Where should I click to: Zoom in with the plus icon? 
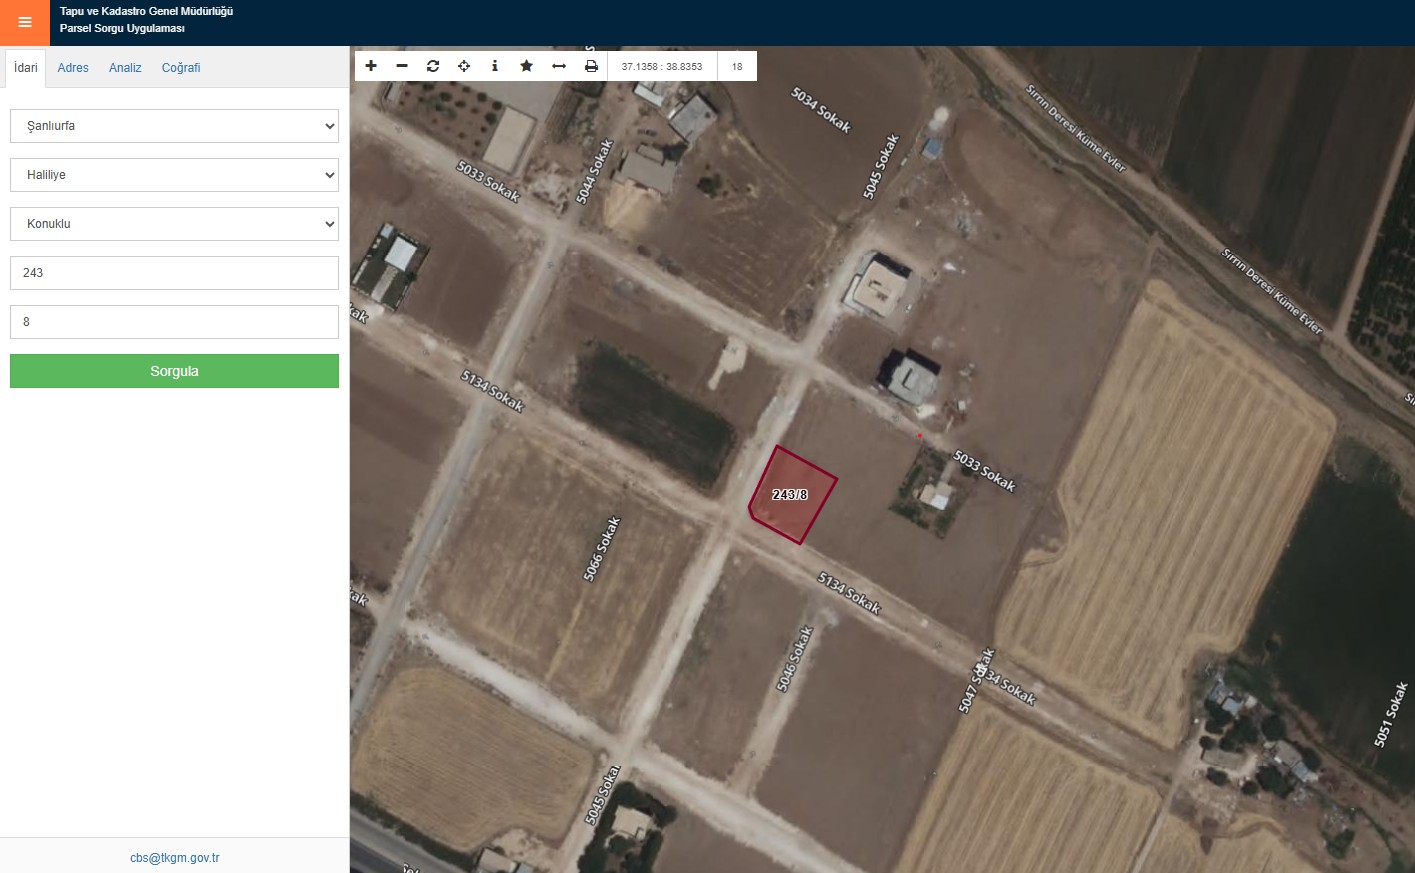371,66
